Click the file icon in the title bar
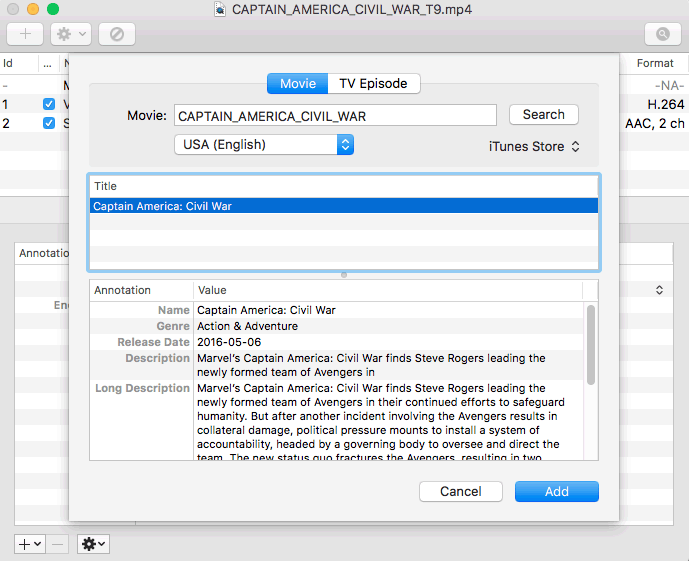The height and width of the screenshot is (561, 689). (x=220, y=9)
